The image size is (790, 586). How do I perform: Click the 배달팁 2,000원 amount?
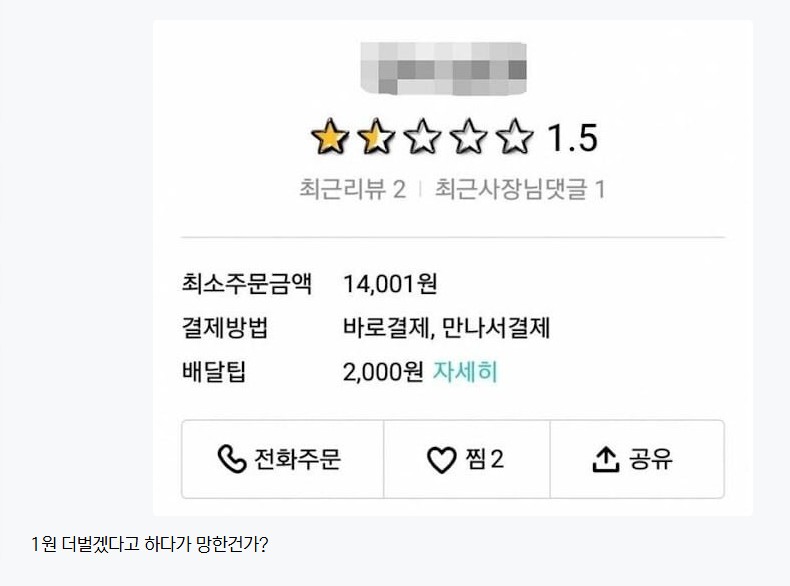(x=383, y=372)
